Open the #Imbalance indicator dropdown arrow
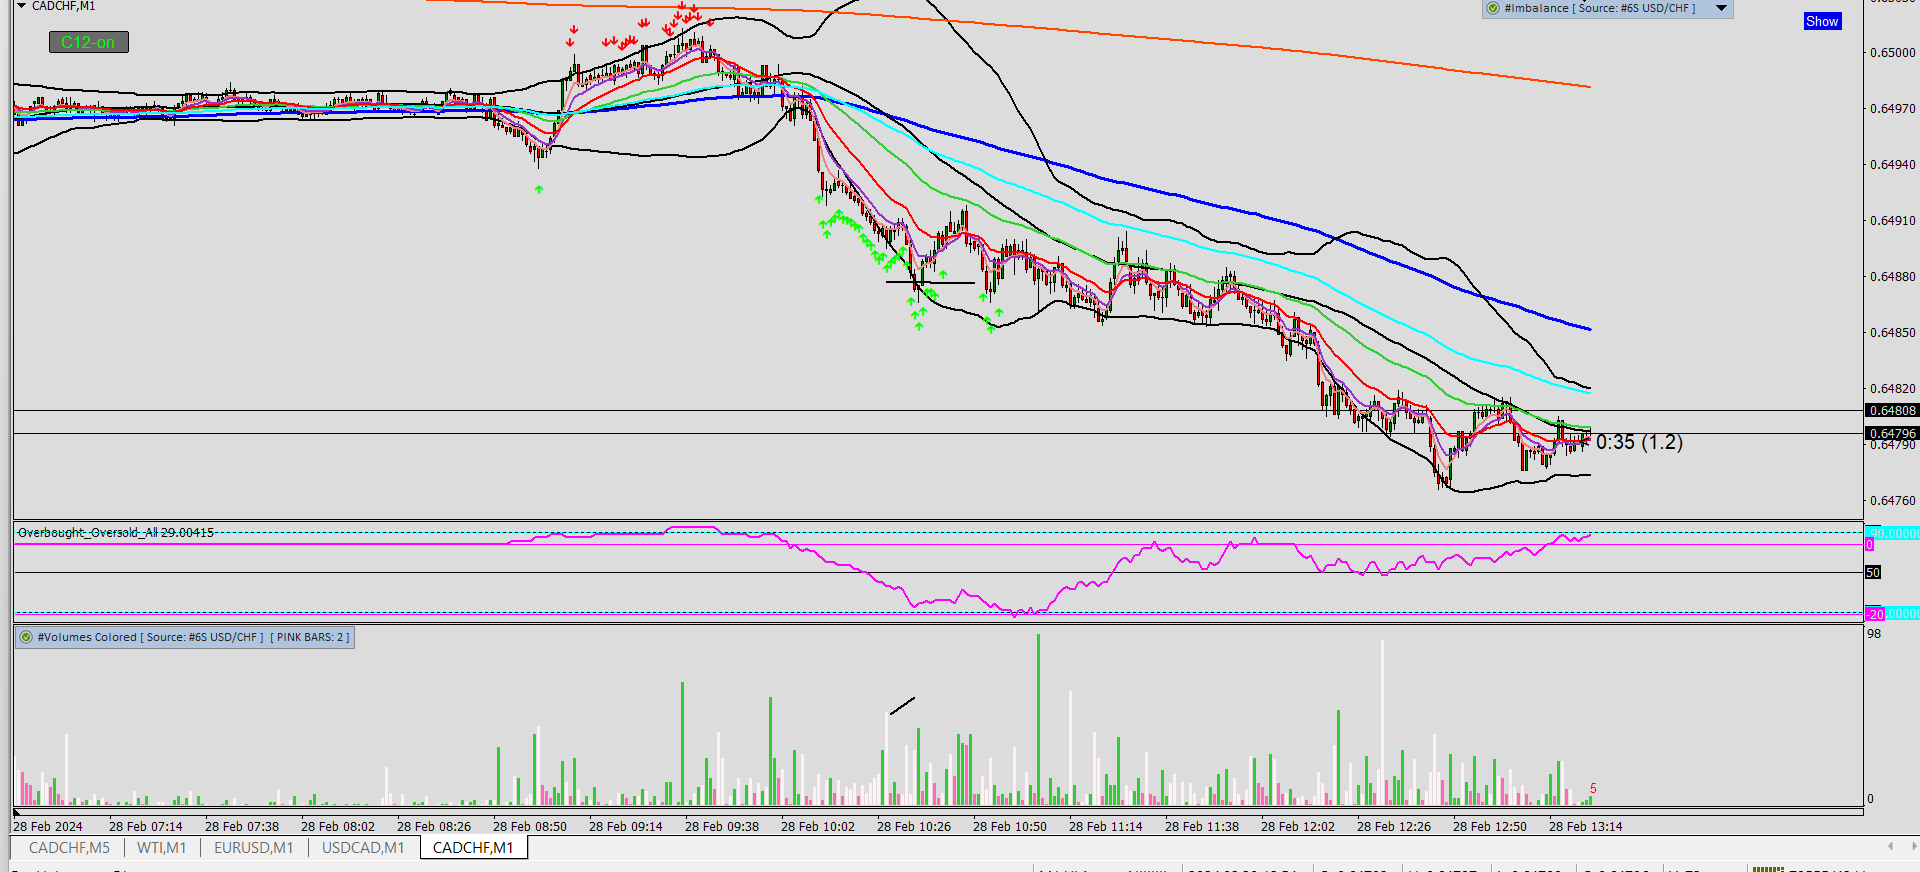The width and height of the screenshot is (1920, 872). coord(1721,8)
